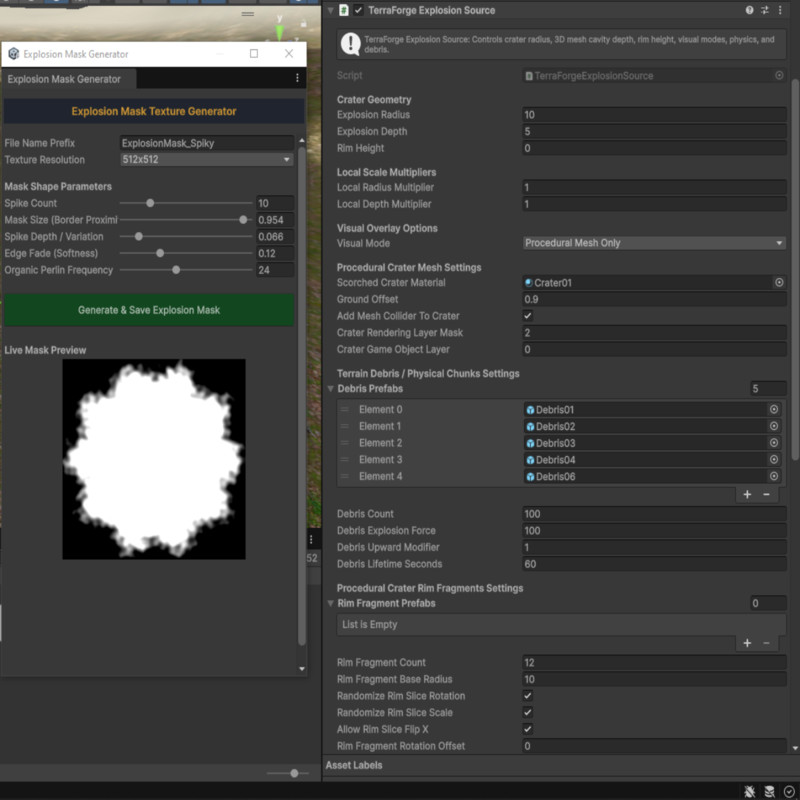The width and height of the screenshot is (800, 800).
Task: Toggle Add Mesh Collider To Crater checkbox
Action: [528, 316]
